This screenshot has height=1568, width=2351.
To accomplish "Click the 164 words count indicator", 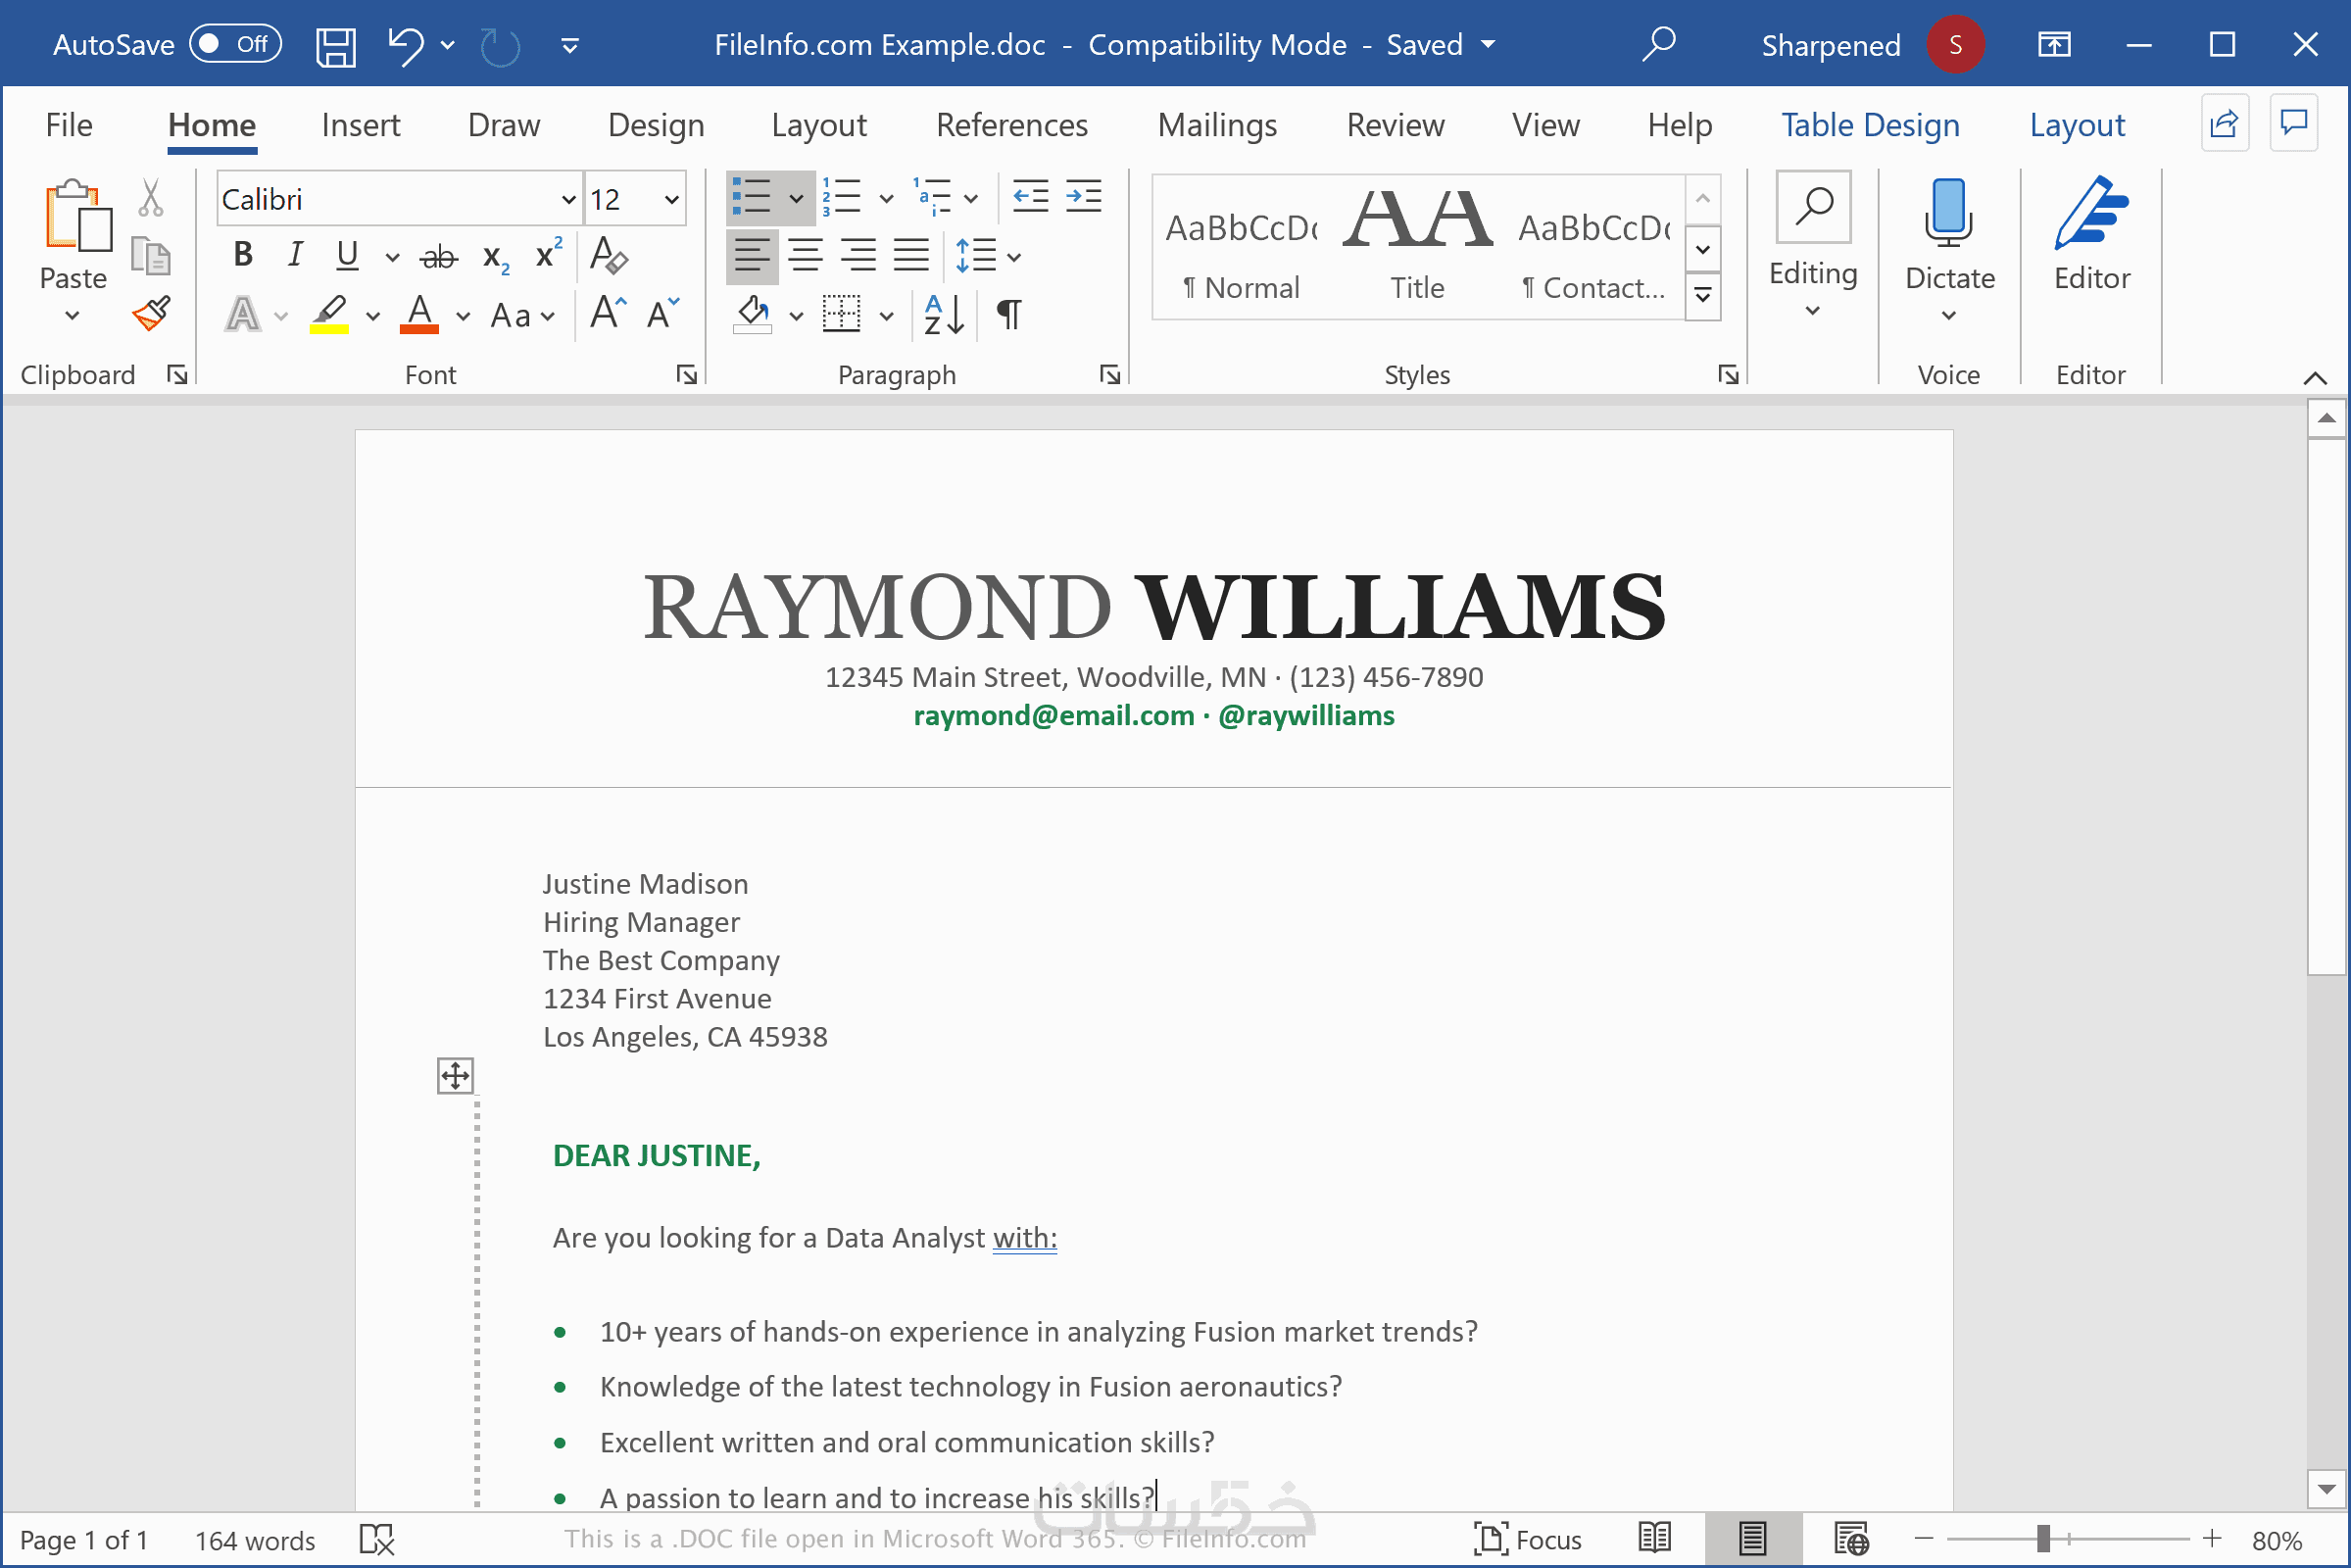I will point(254,1540).
